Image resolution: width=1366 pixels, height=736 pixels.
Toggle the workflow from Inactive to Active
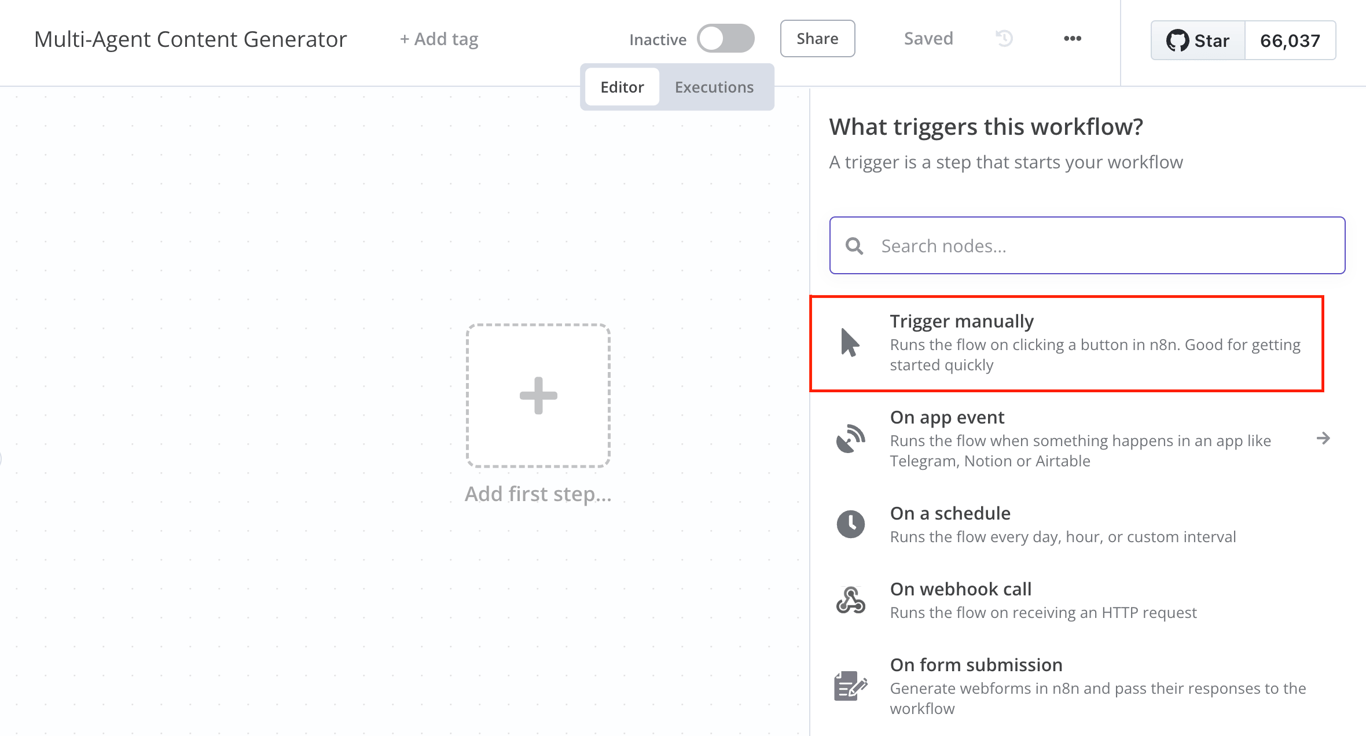click(x=726, y=37)
